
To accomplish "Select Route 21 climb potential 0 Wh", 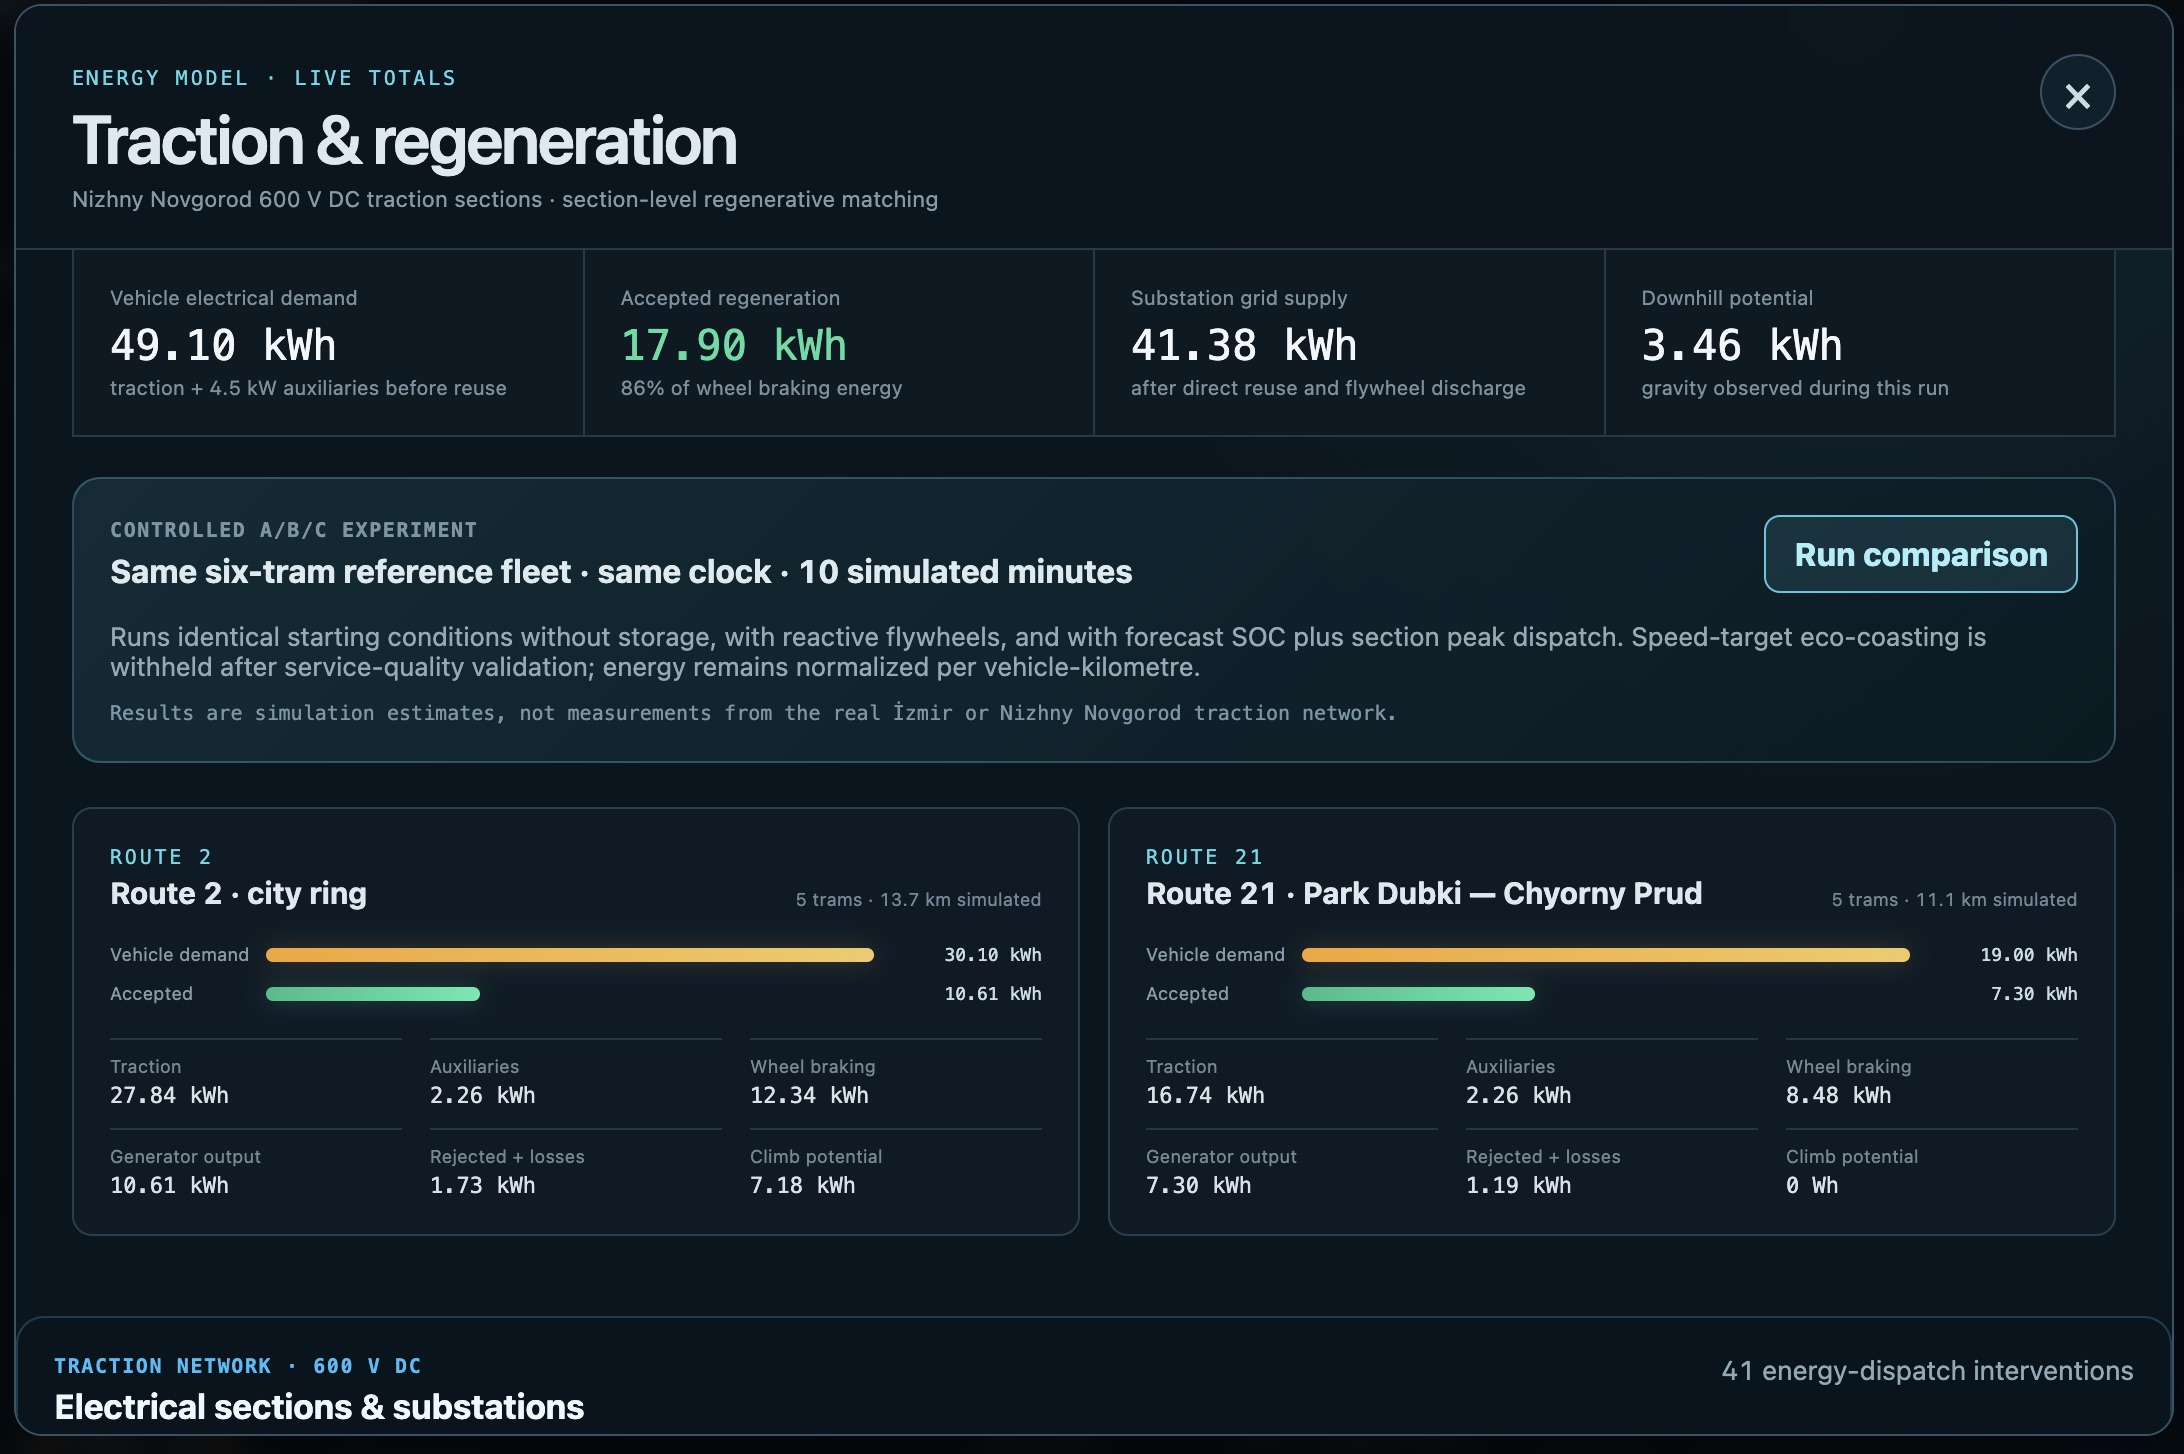I will [1812, 1185].
